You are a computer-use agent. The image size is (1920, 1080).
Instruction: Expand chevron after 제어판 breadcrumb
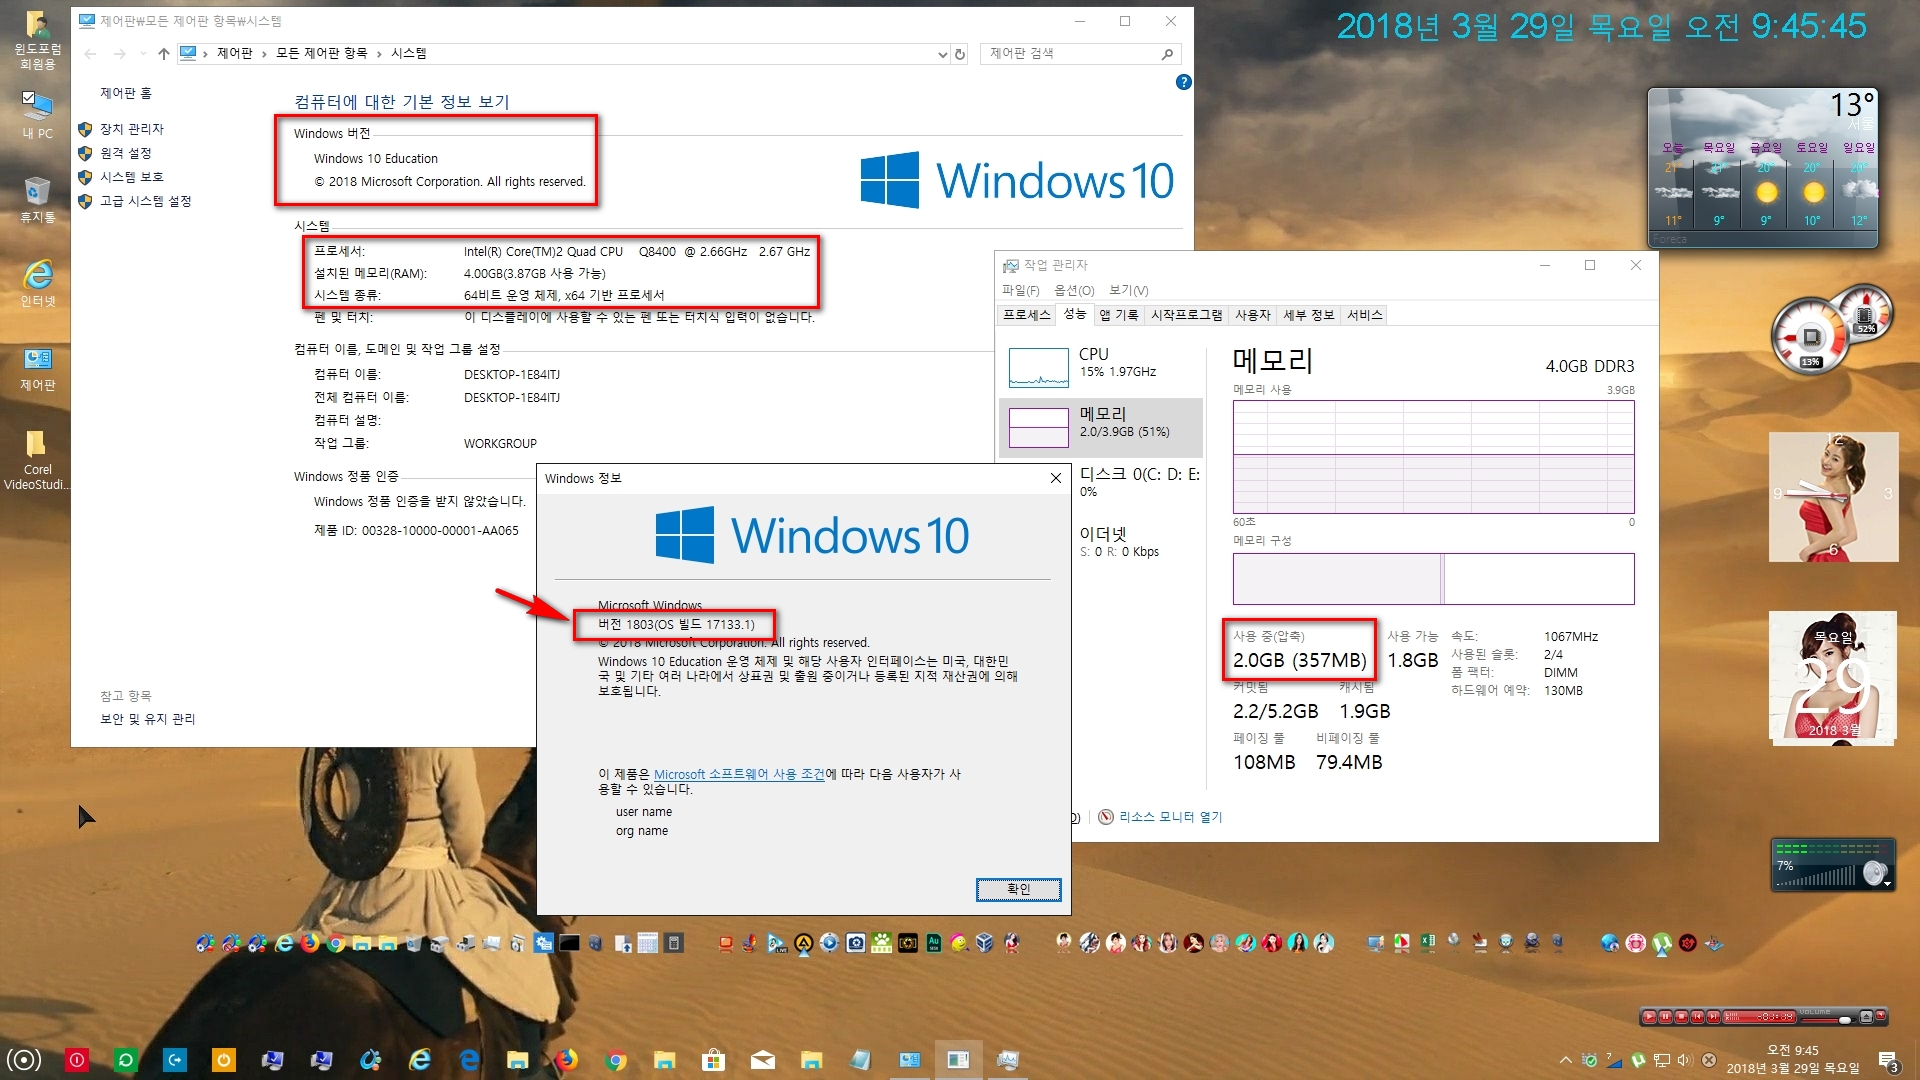pyautogui.click(x=264, y=54)
